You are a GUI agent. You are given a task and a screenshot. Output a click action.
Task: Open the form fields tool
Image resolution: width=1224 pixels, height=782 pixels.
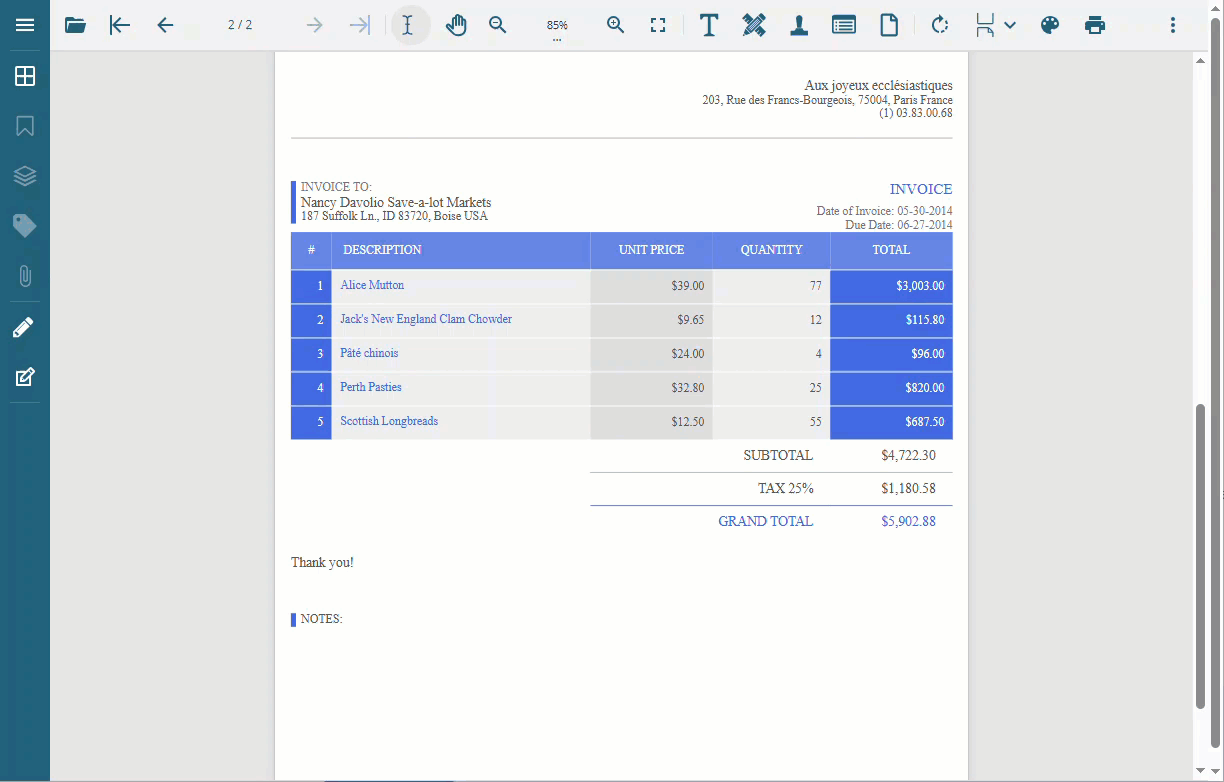(x=844, y=25)
